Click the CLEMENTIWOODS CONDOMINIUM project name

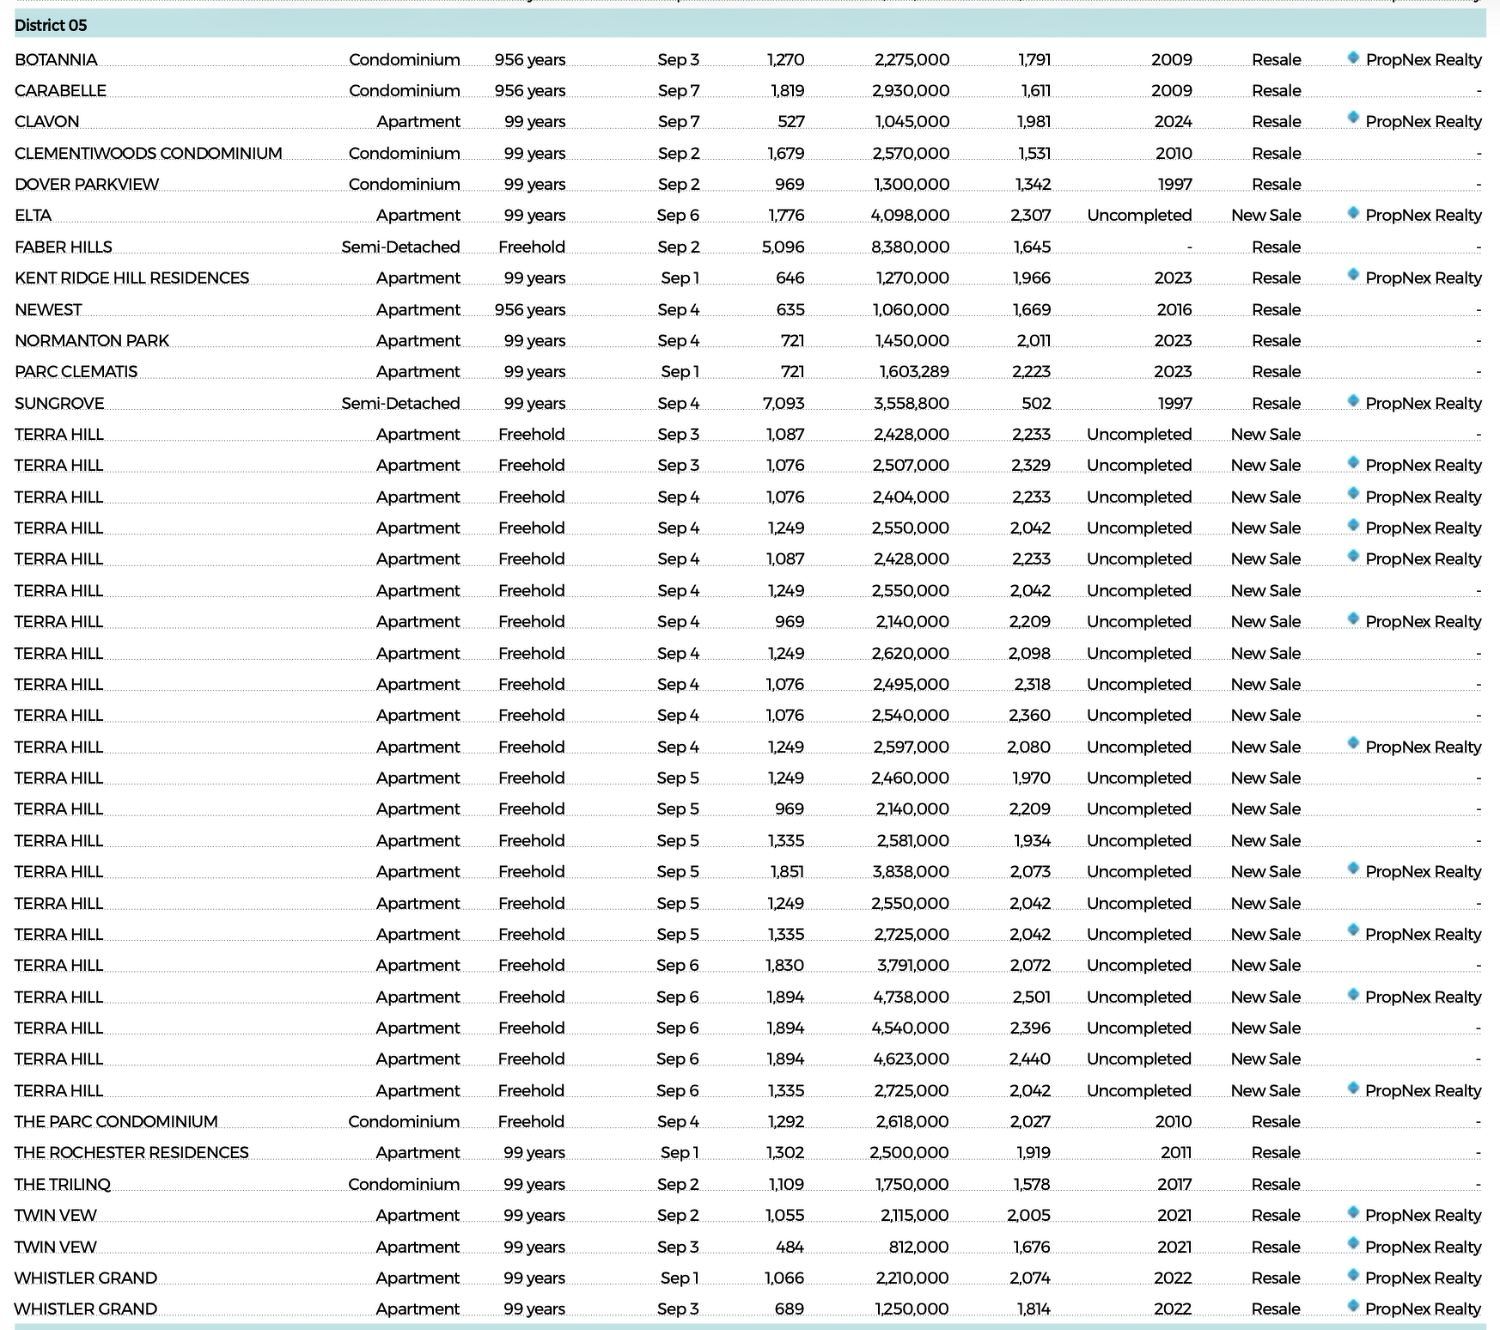click(x=148, y=153)
